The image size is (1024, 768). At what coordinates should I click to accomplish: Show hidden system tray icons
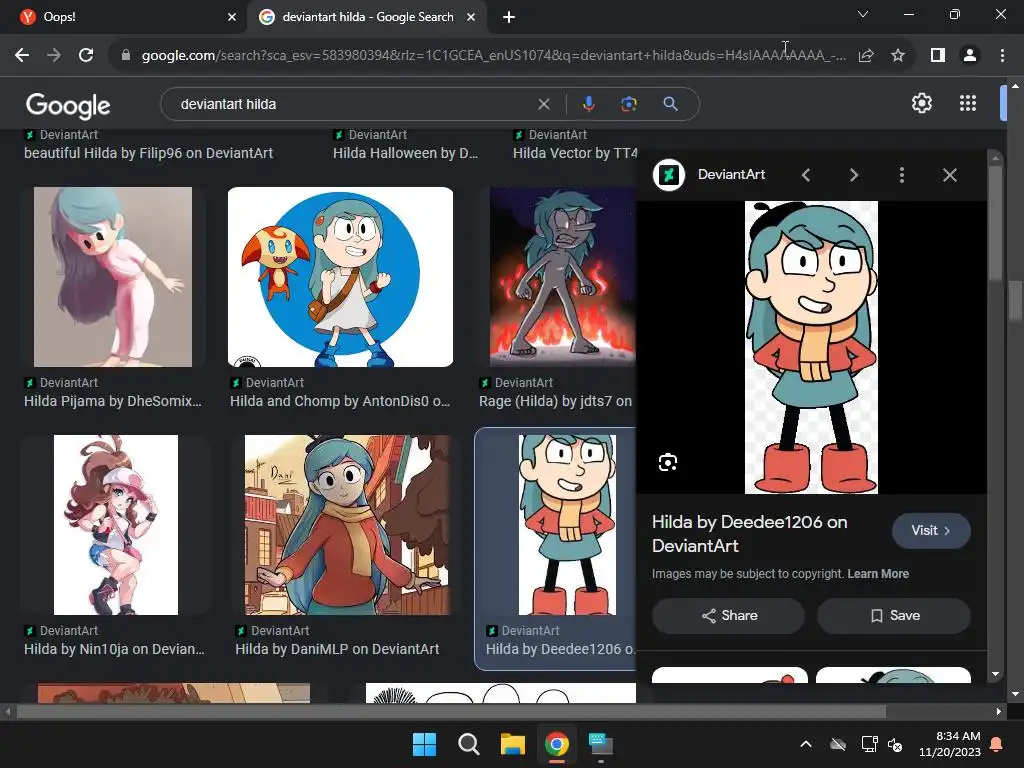[x=806, y=744]
